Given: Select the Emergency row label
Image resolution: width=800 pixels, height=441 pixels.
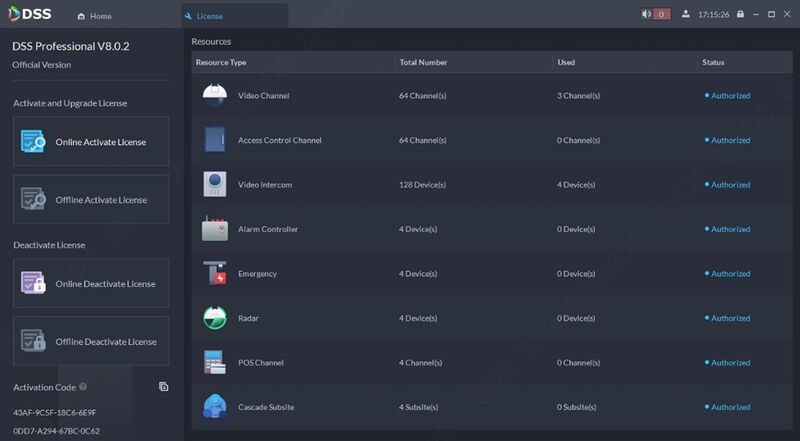Looking at the screenshot, I should pyautogui.click(x=258, y=274).
